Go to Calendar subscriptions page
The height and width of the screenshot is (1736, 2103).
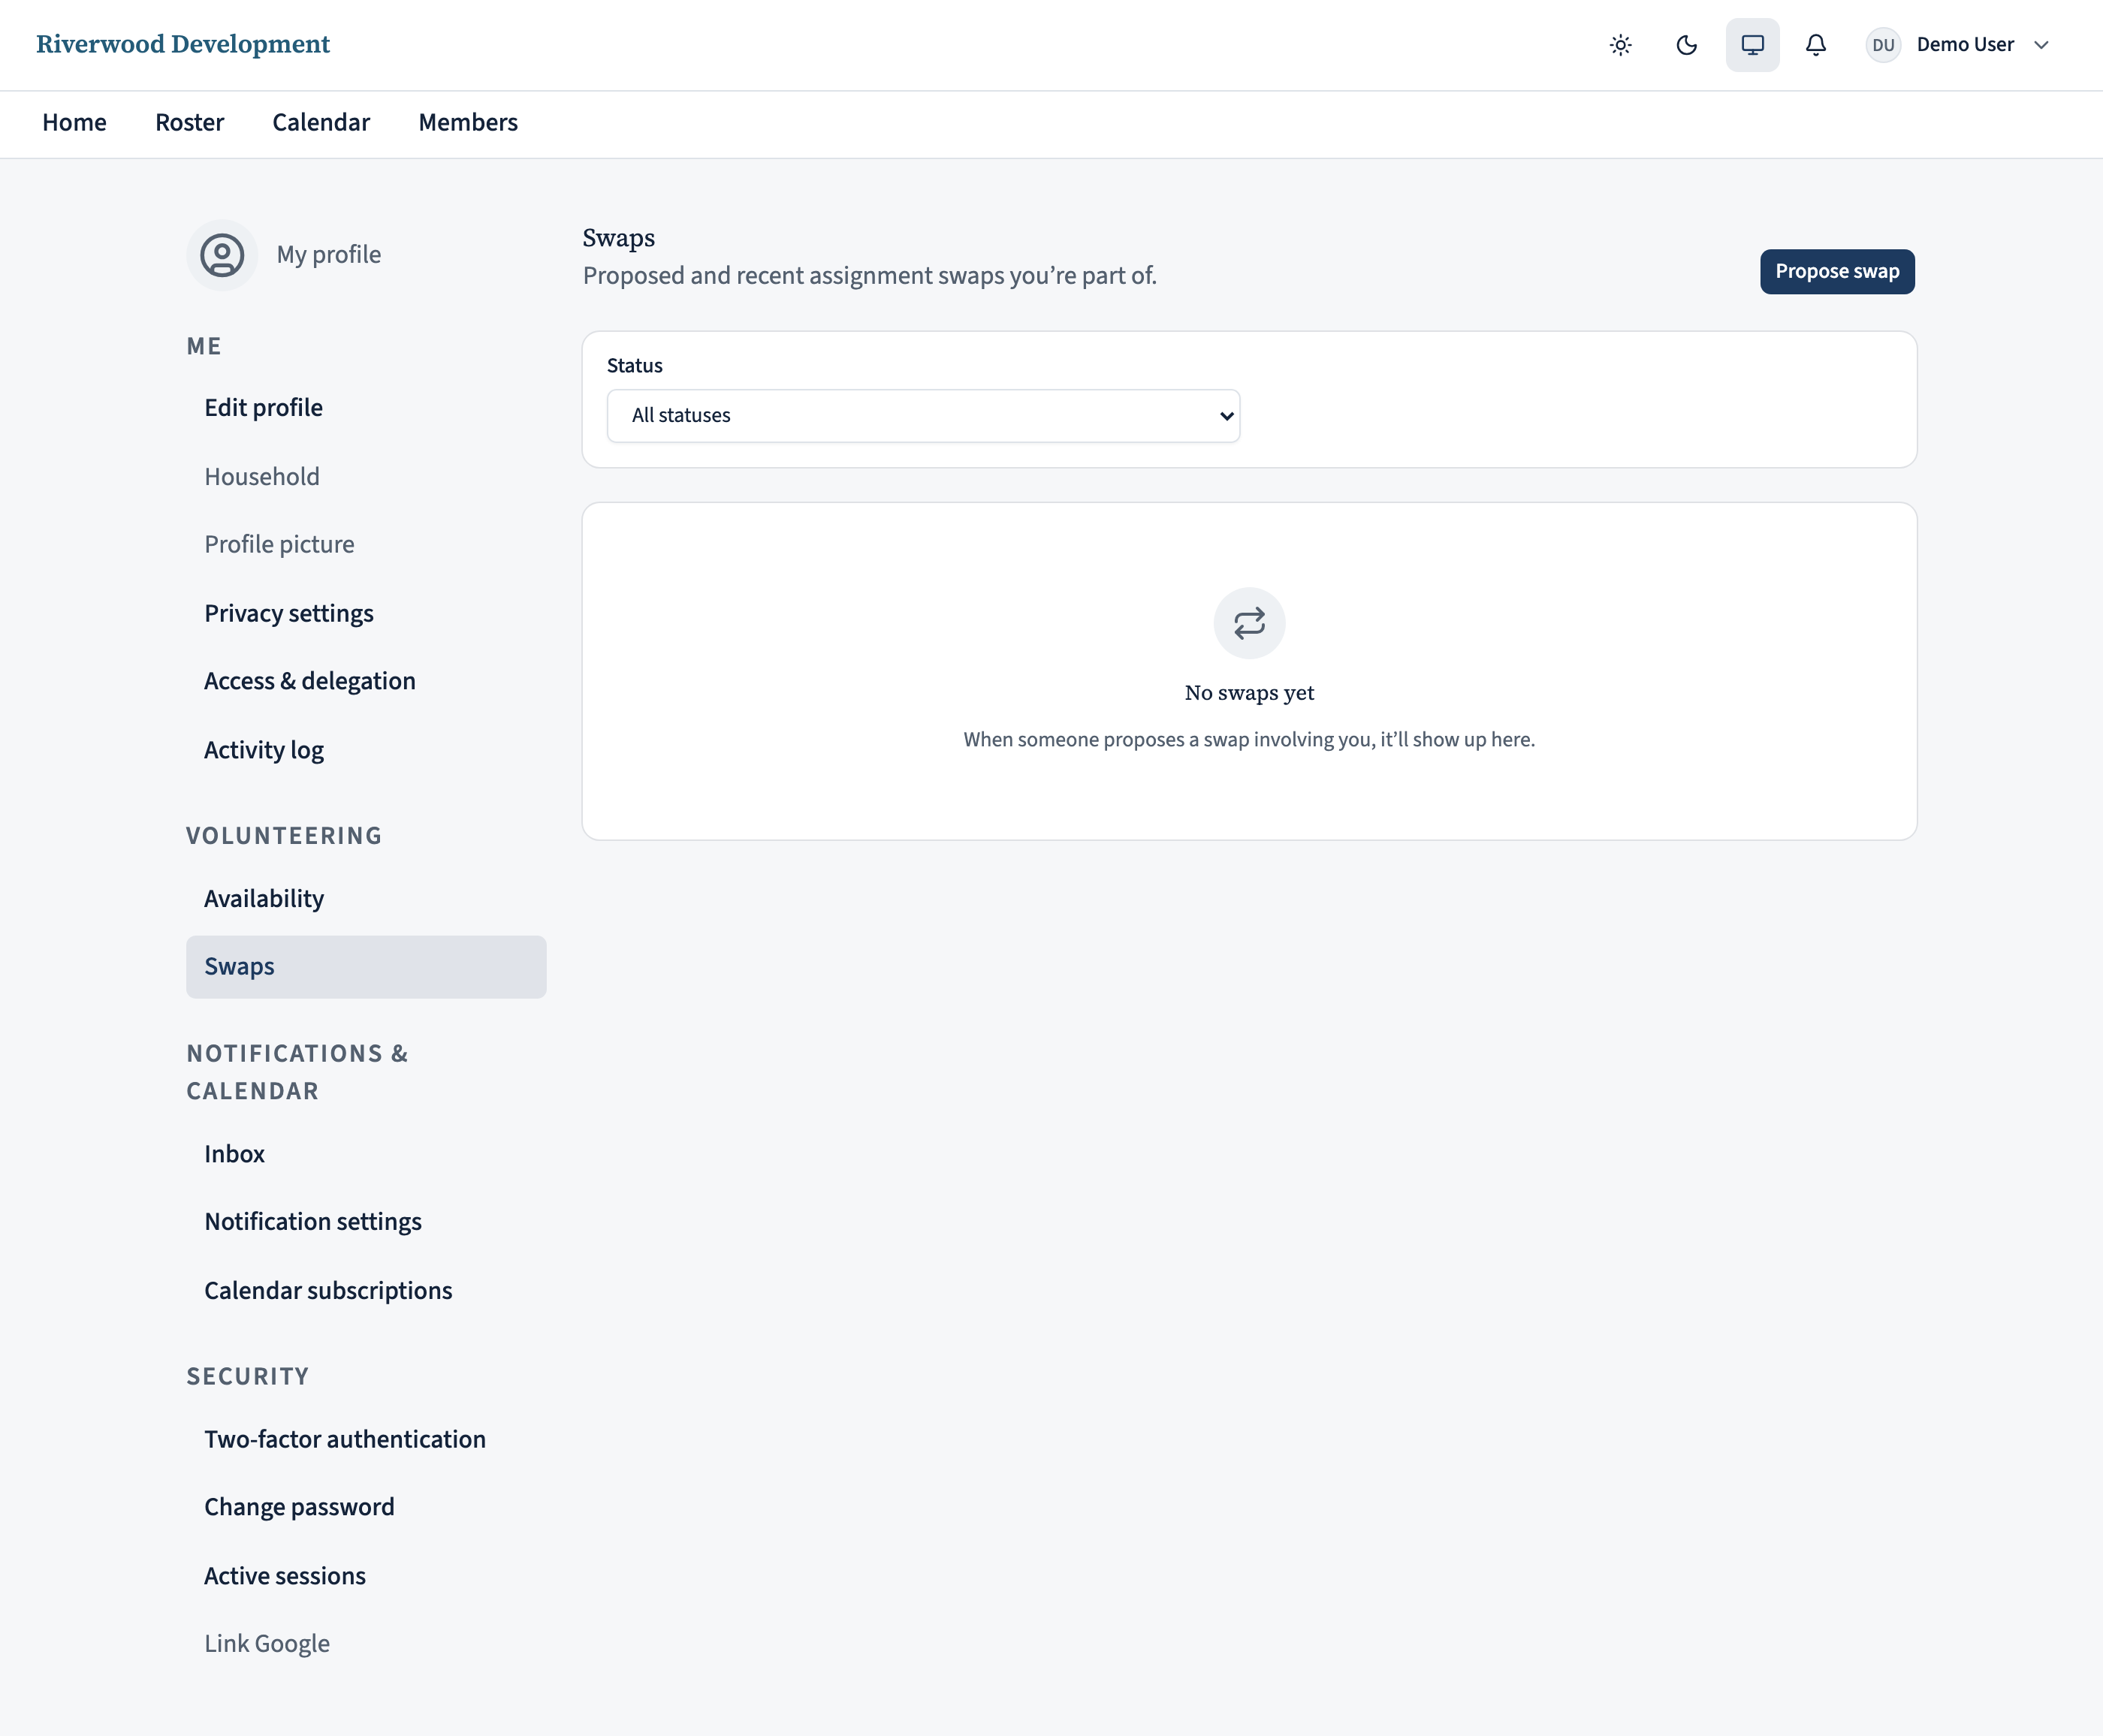click(x=328, y=1290)
